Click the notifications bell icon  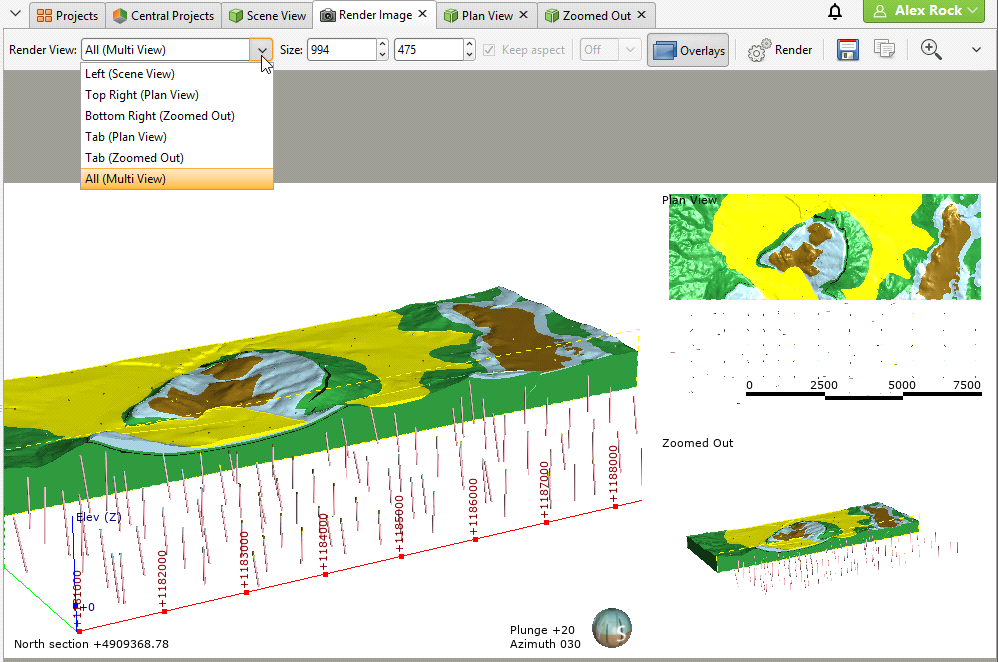click(835, 12)
